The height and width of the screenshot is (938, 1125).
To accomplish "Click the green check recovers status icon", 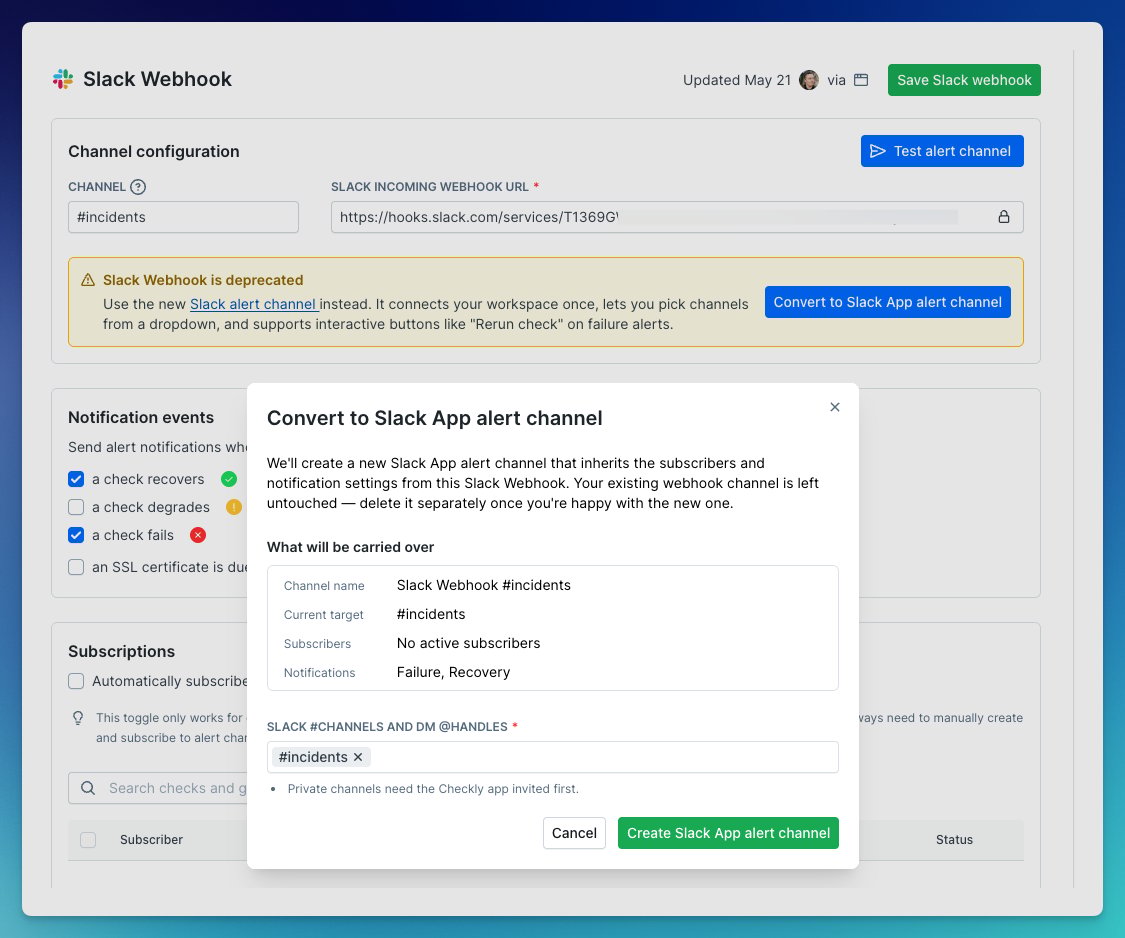I will [229, 479].
